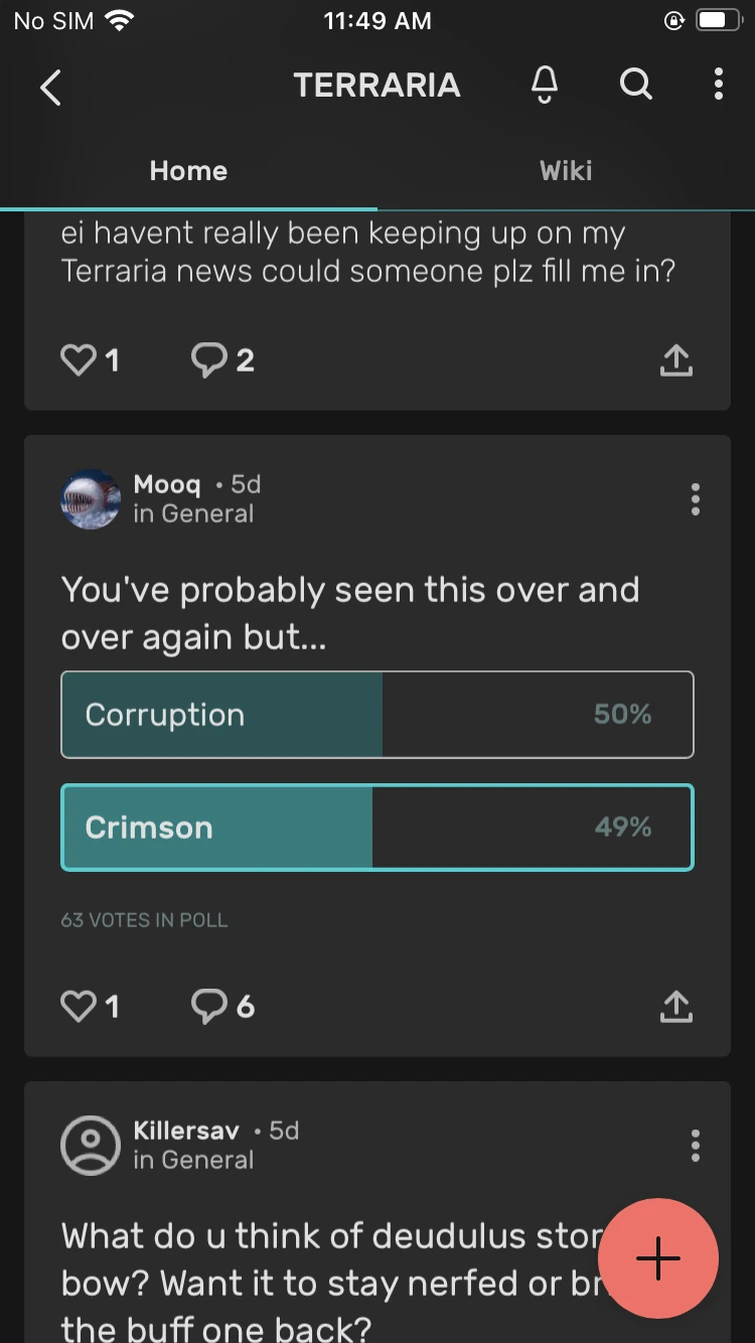This screenshot has height=1343, width=755.
Task: Select the Home tab
Action: pos(188,170)
